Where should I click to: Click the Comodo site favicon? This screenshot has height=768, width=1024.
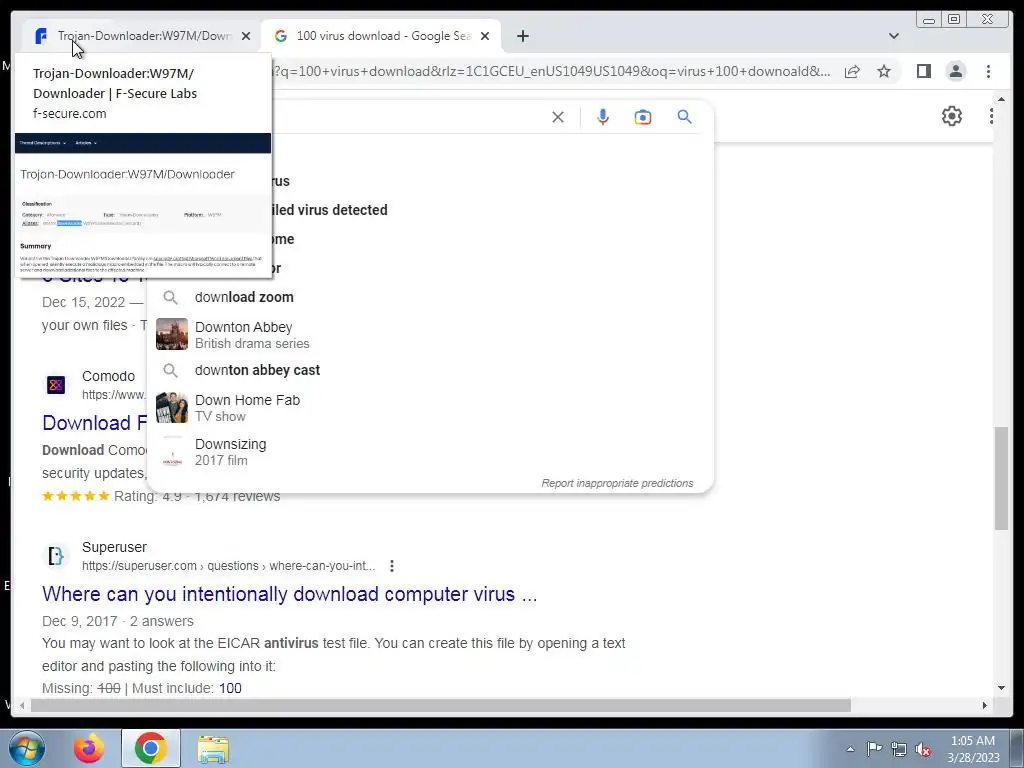pyautogui.click(x=56, y=385)
